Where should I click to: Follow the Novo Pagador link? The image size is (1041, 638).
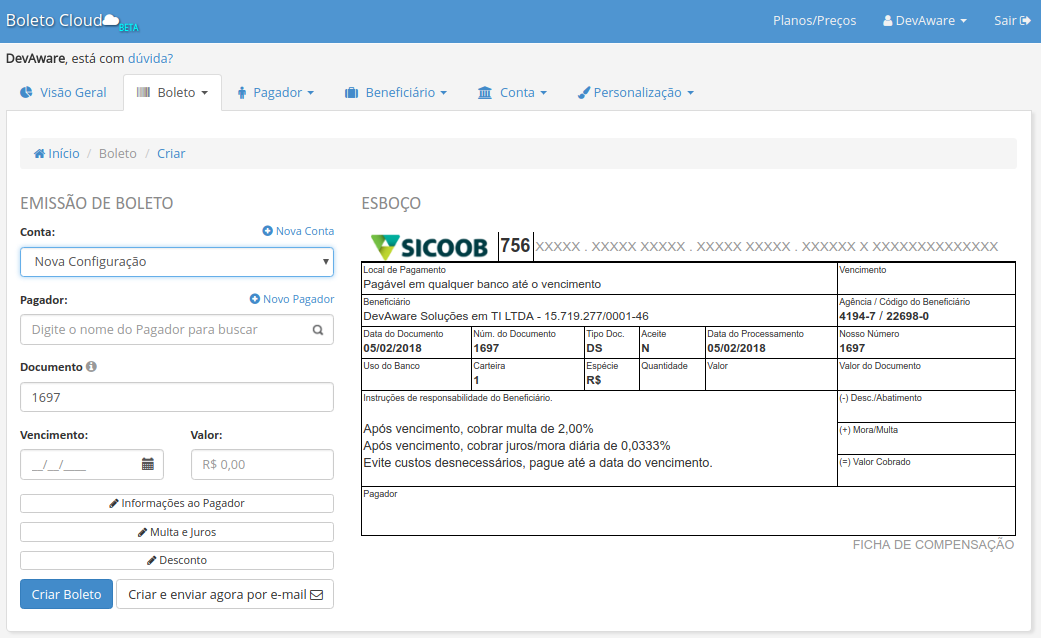coord(292,299)
